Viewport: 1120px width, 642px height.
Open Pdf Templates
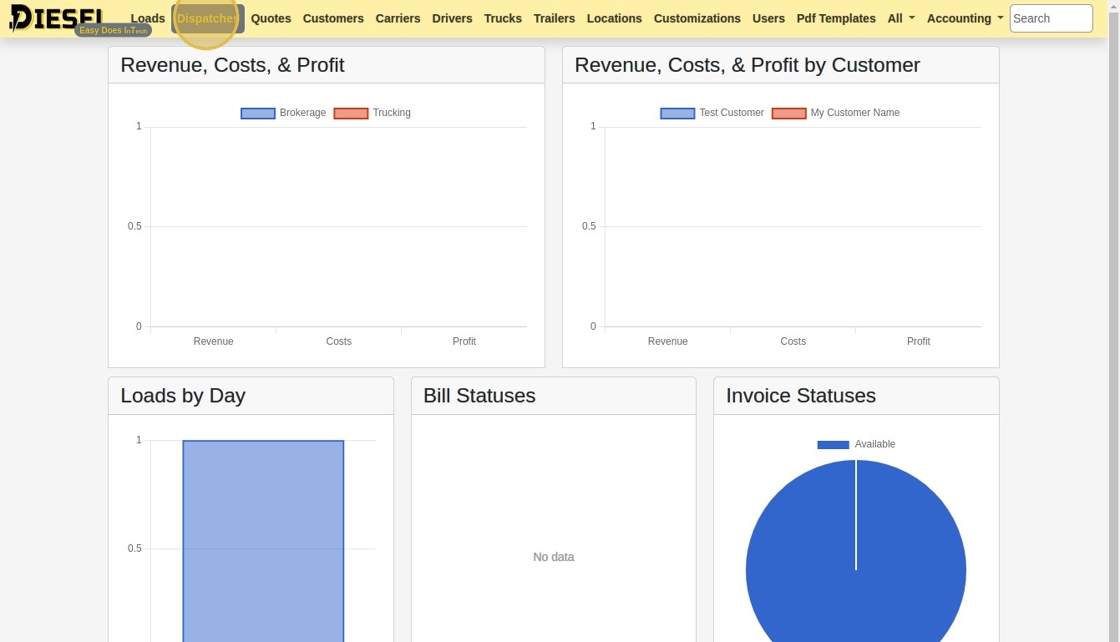(x=836, y=19)
